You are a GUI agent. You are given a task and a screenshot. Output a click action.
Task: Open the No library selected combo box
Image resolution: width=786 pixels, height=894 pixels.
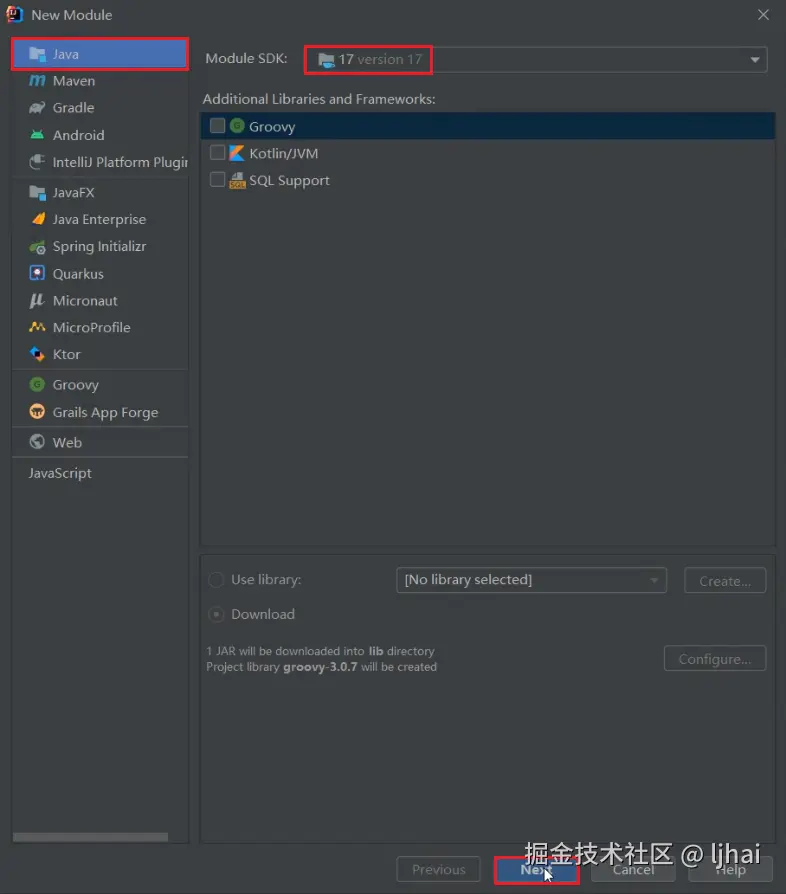531,580
